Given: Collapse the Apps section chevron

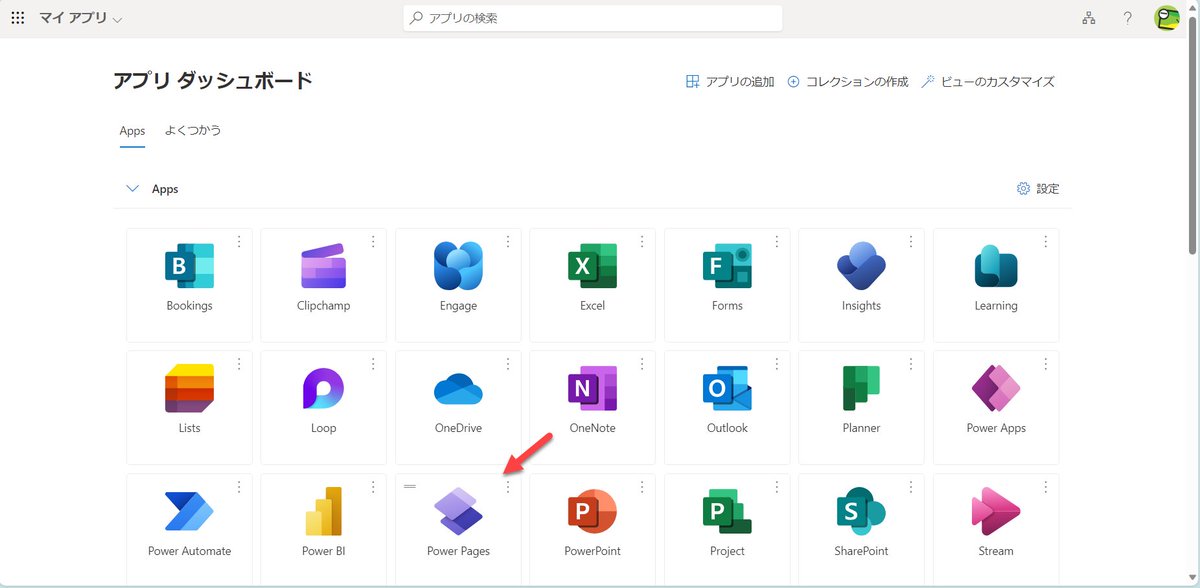Looking at the screenshot, I should pos(132,188).
